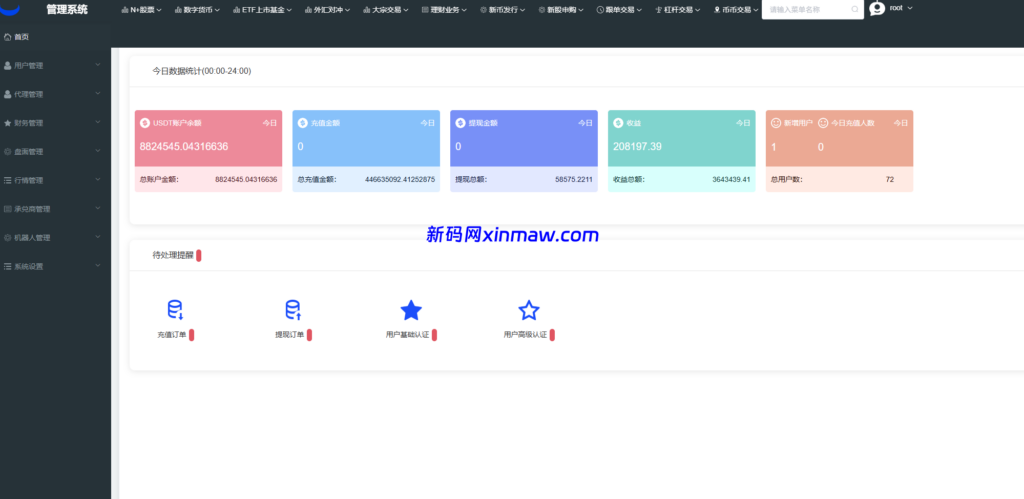Click the smiley icon beside 新增用户
1024x499 pixels.
click(x=776, y=123)
